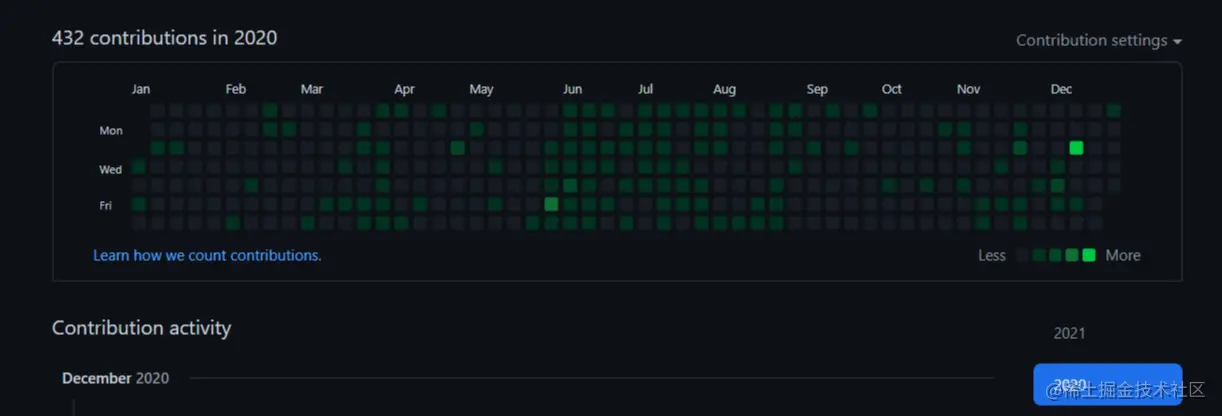Viewport: 1222px width, 416px height.
Task: Click the 'More' legend label
Action: tap(1123, 255)
